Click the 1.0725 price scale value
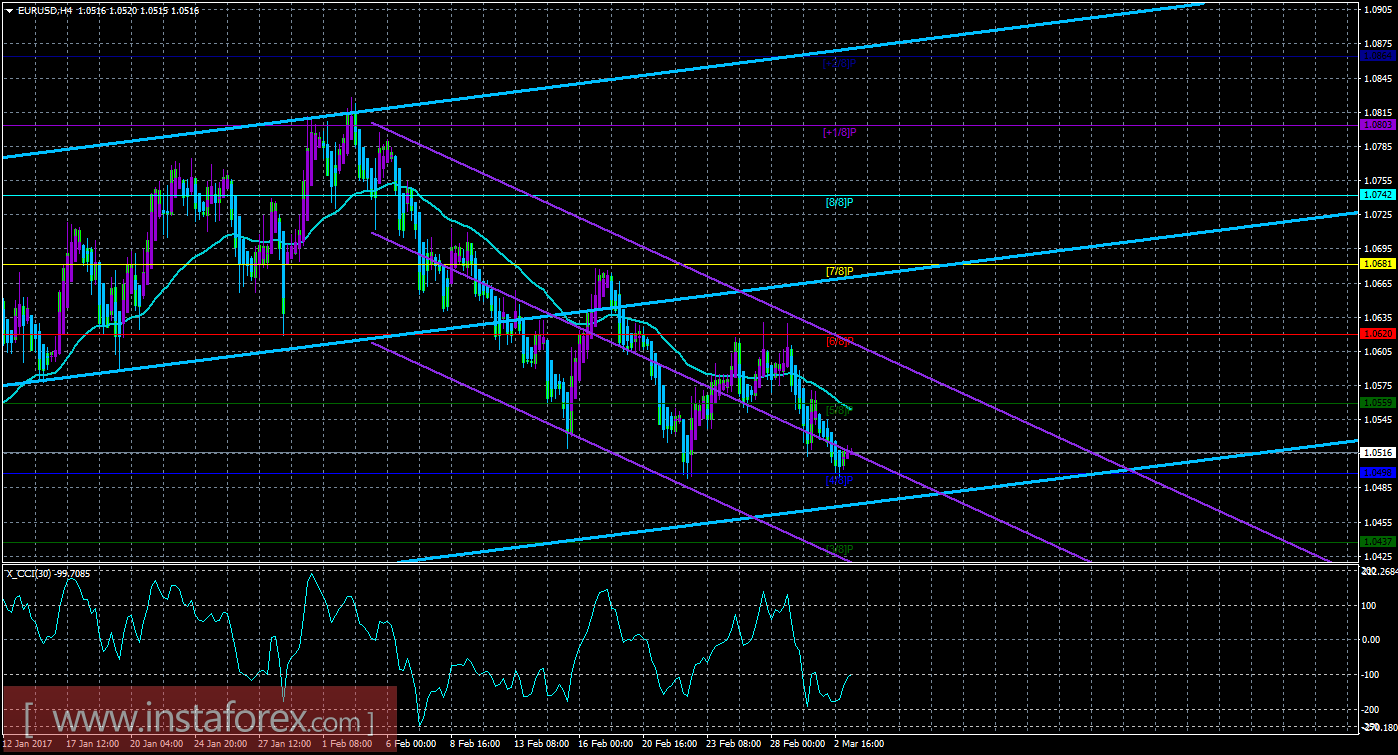 click(1377, 214)
